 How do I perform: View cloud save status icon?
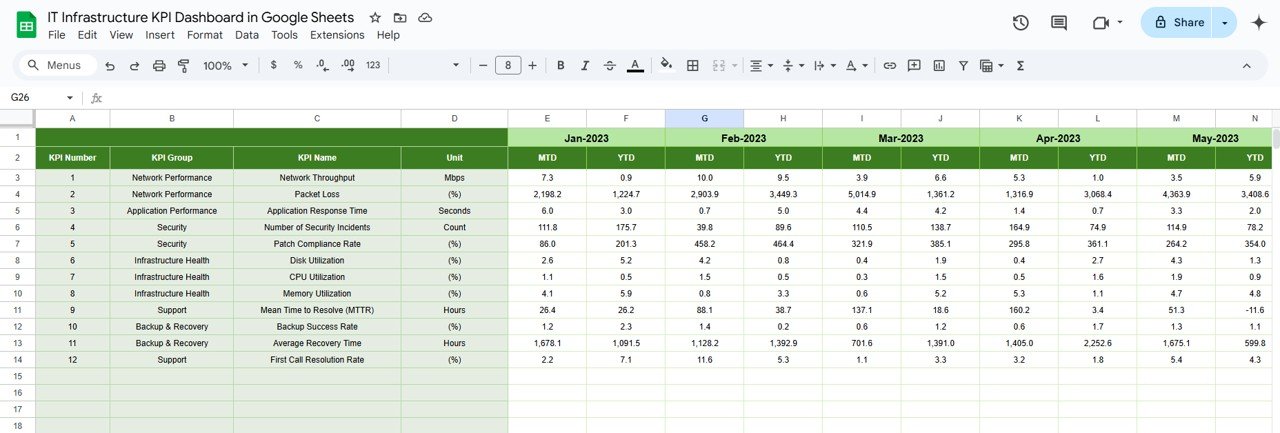[425, 18]
